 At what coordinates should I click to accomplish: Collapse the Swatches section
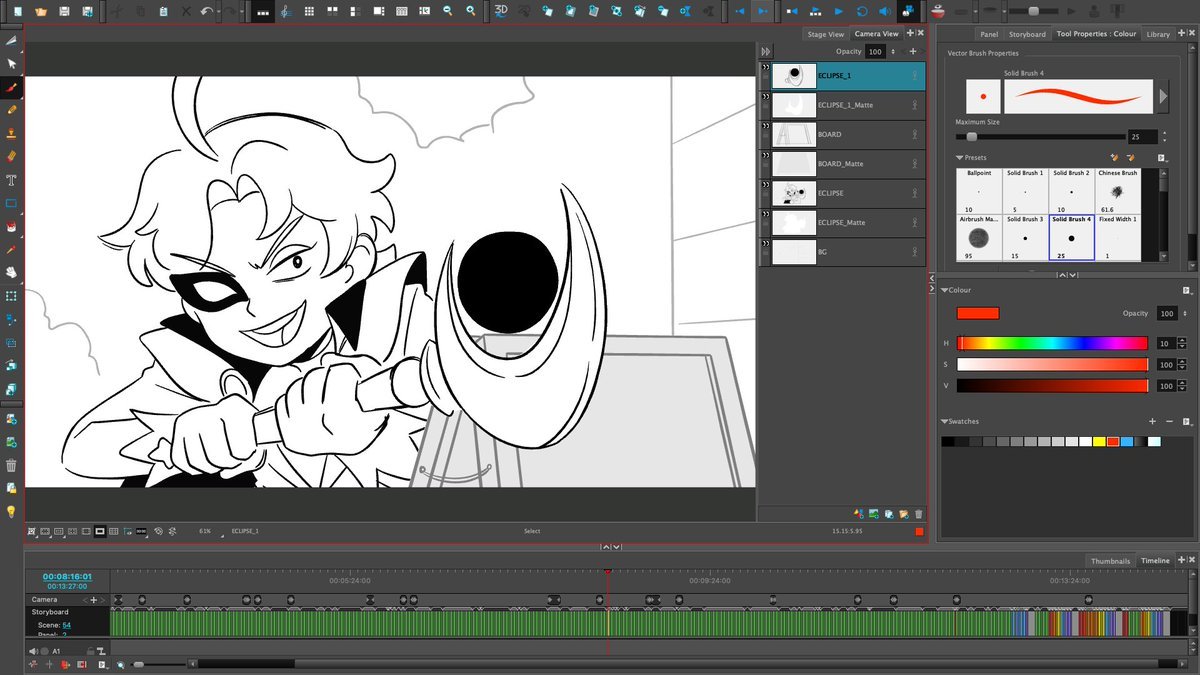coord(945,422)
